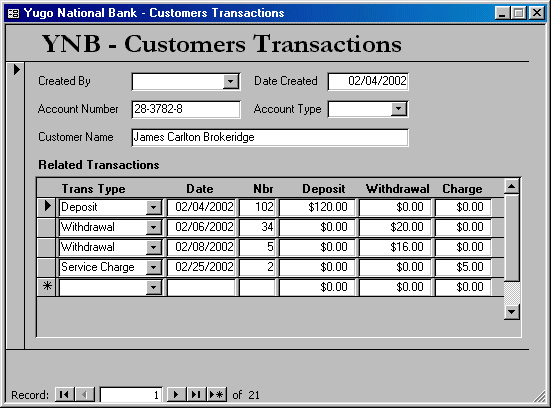Go to first record navigation button
Screen dimensions: 551x408
64,395
